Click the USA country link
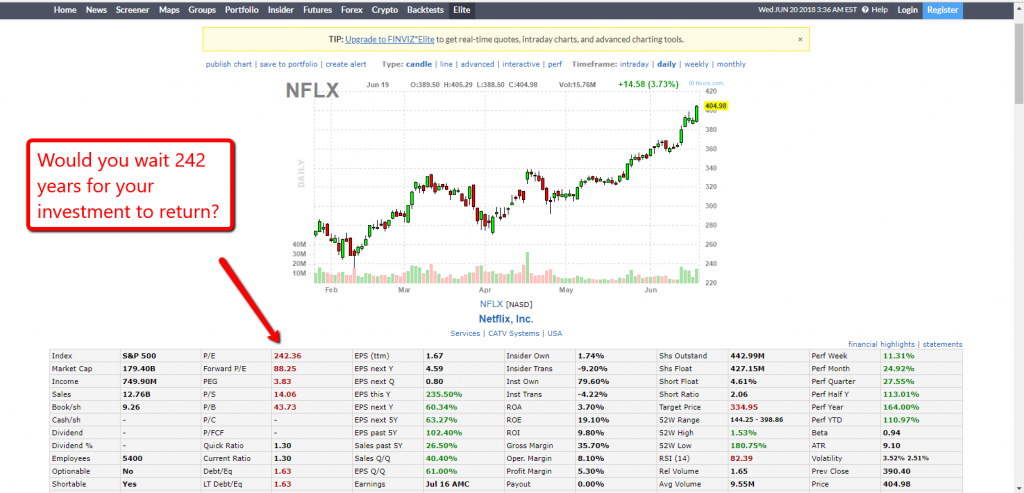1024x493 pixels. tap(554, 333)
